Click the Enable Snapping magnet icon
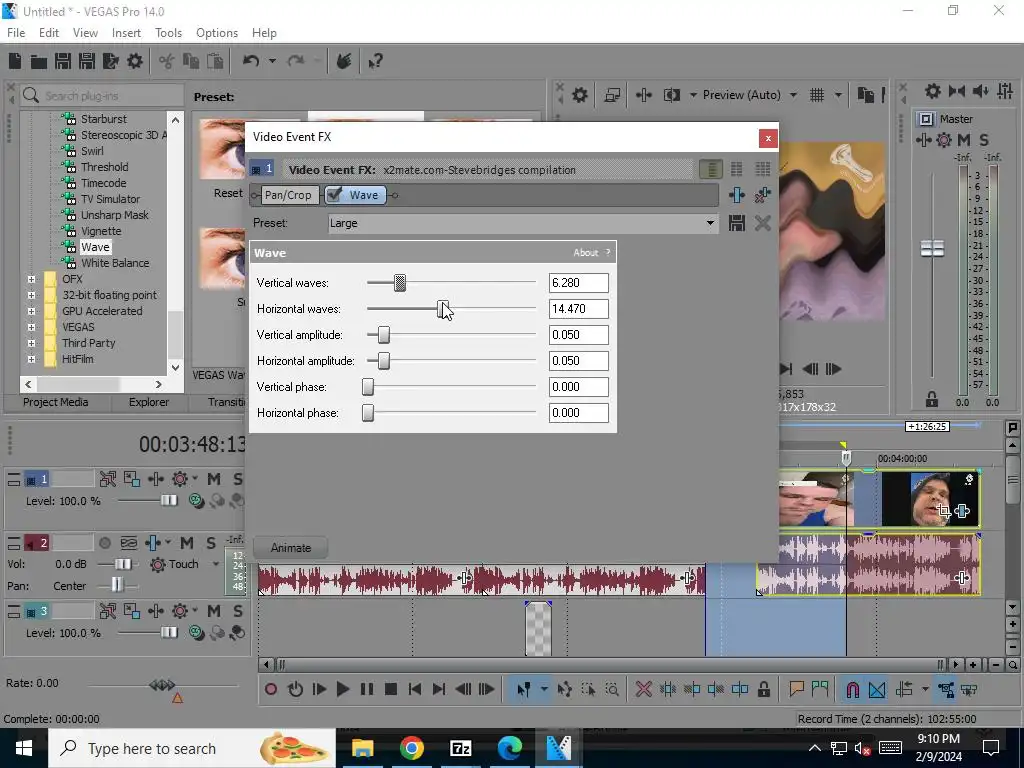Viewport: 1024px width, 768px height. click(x=852, y=689)
